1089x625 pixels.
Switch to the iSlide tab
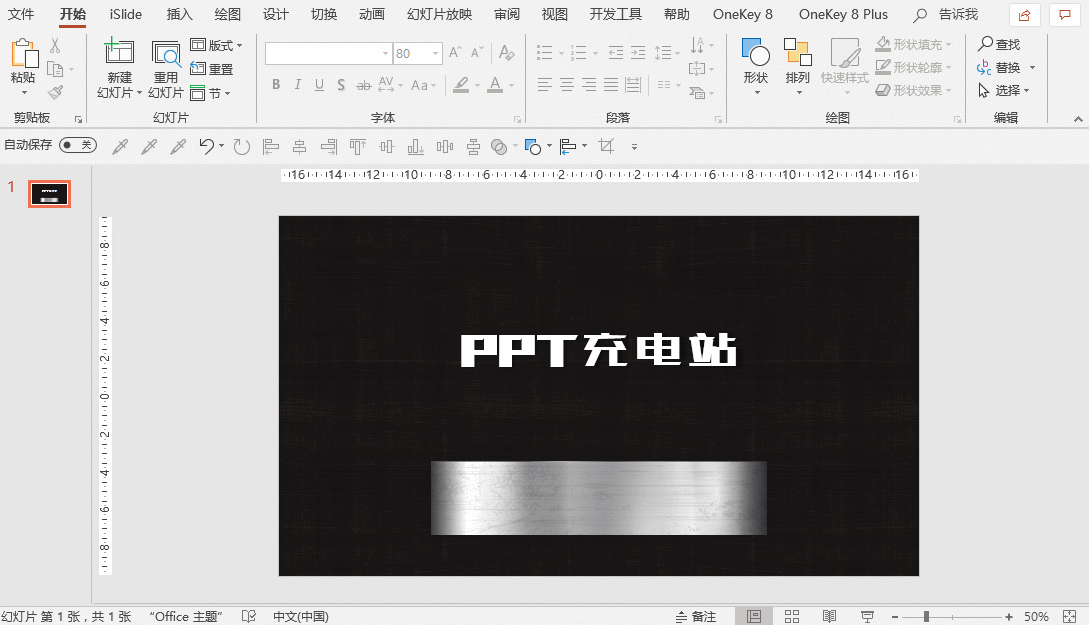tap(126, 14)
